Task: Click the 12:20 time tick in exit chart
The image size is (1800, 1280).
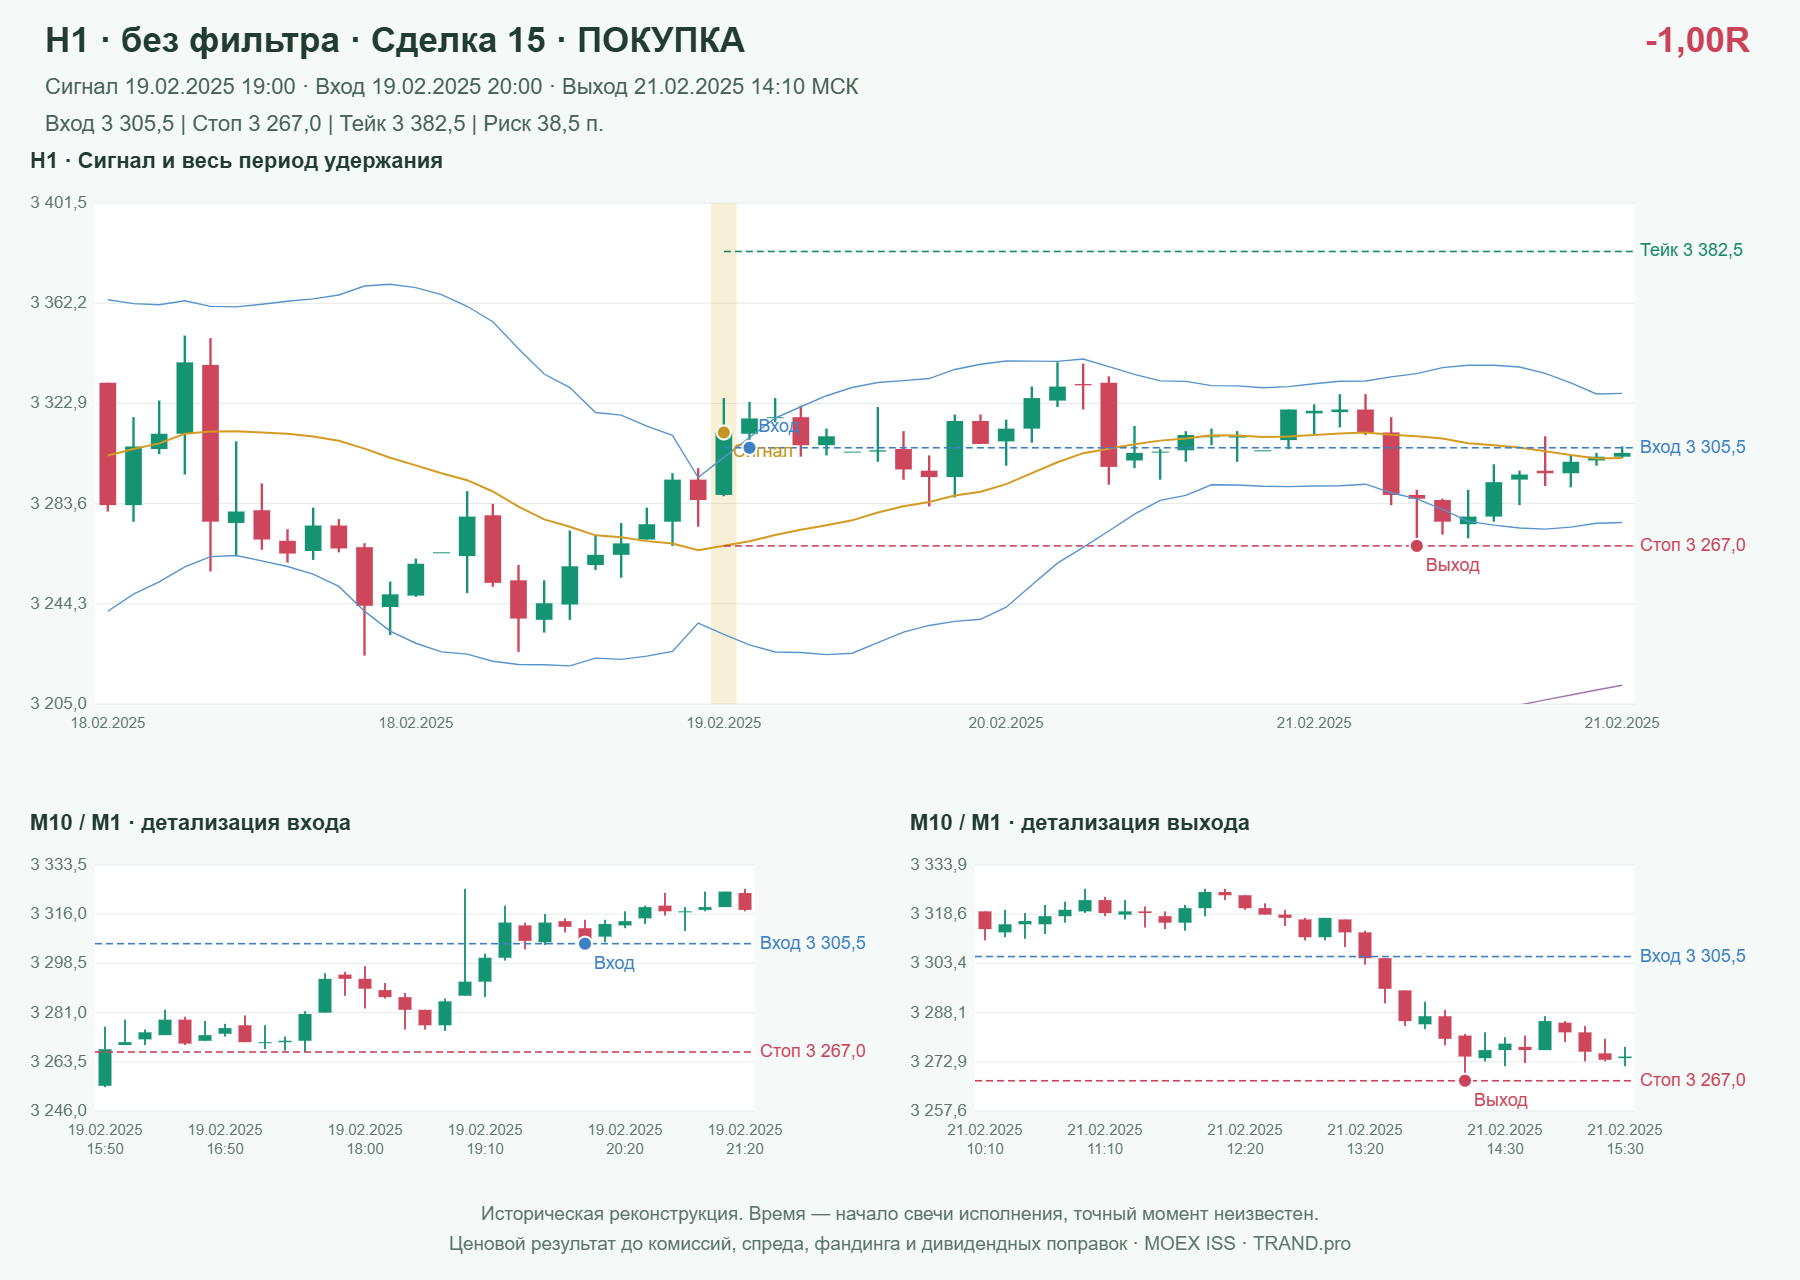Action: pos(1245,1149)
